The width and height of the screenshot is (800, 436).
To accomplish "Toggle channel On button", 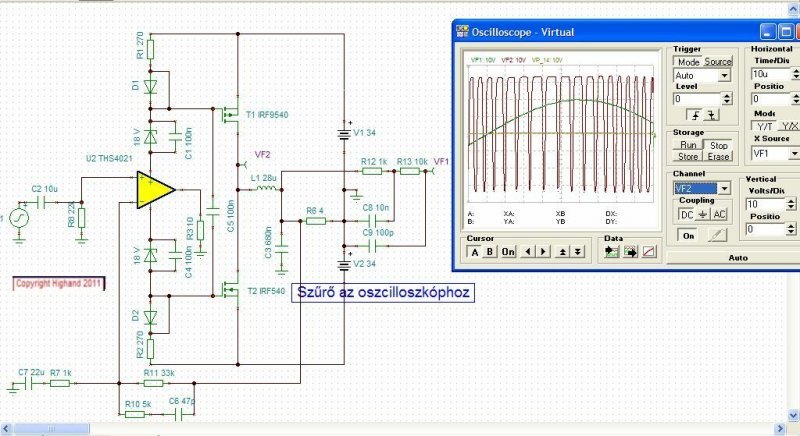I will pos(688,236).
